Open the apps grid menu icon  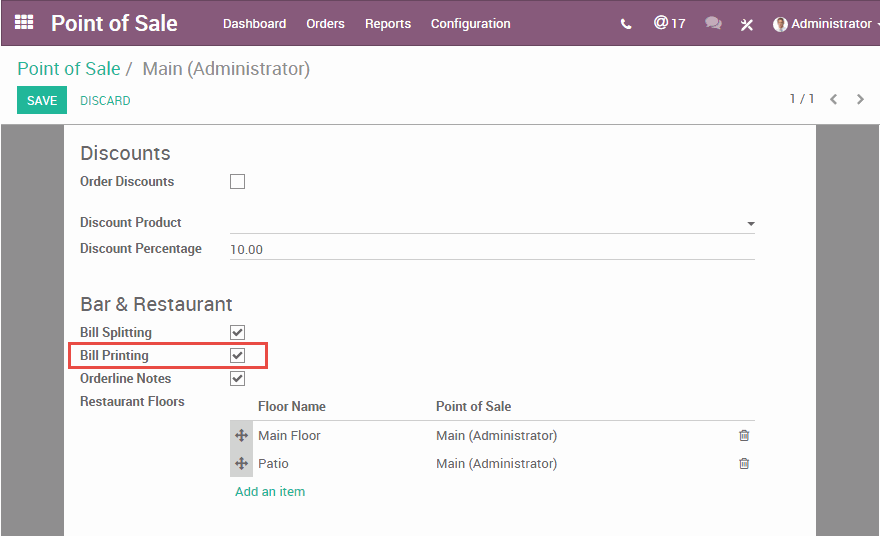(x=24, y=22)
